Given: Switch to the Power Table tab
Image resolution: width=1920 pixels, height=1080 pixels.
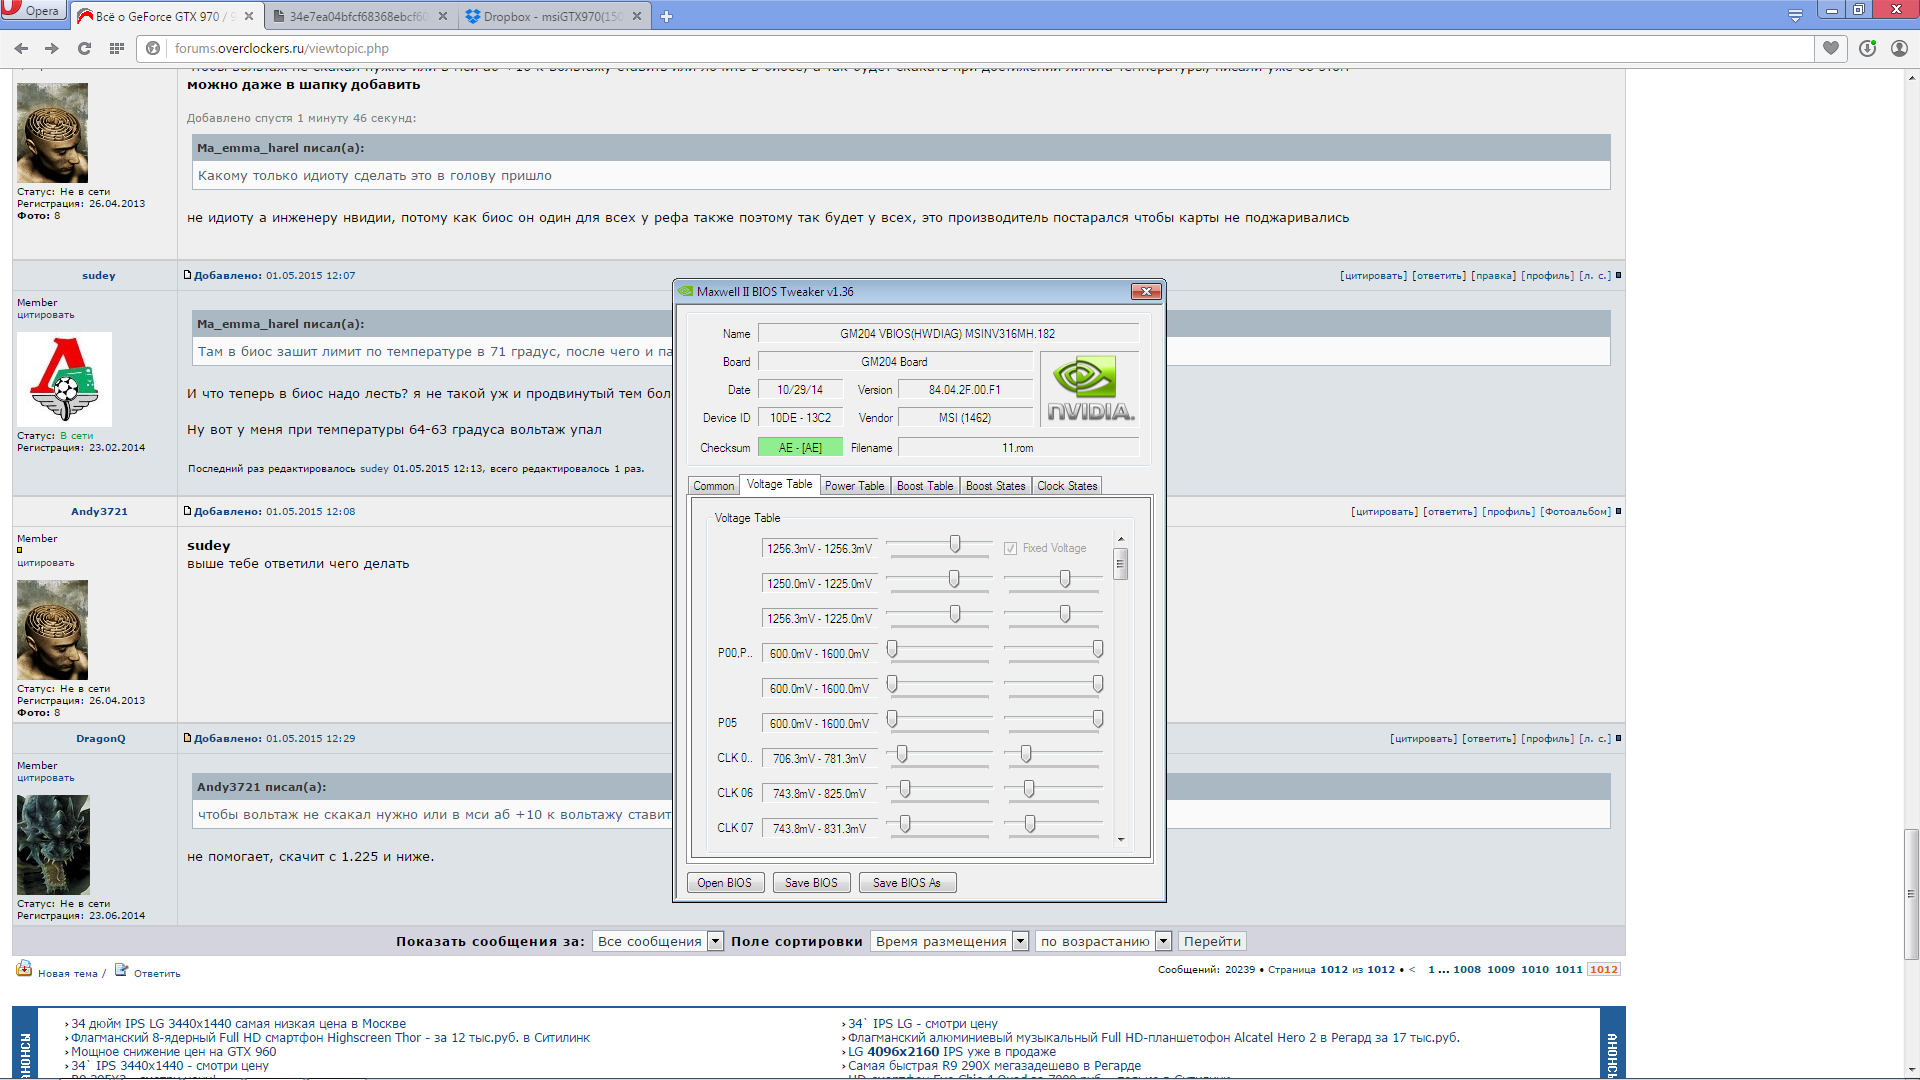Looking at the screenshot, I should (854, 486).
